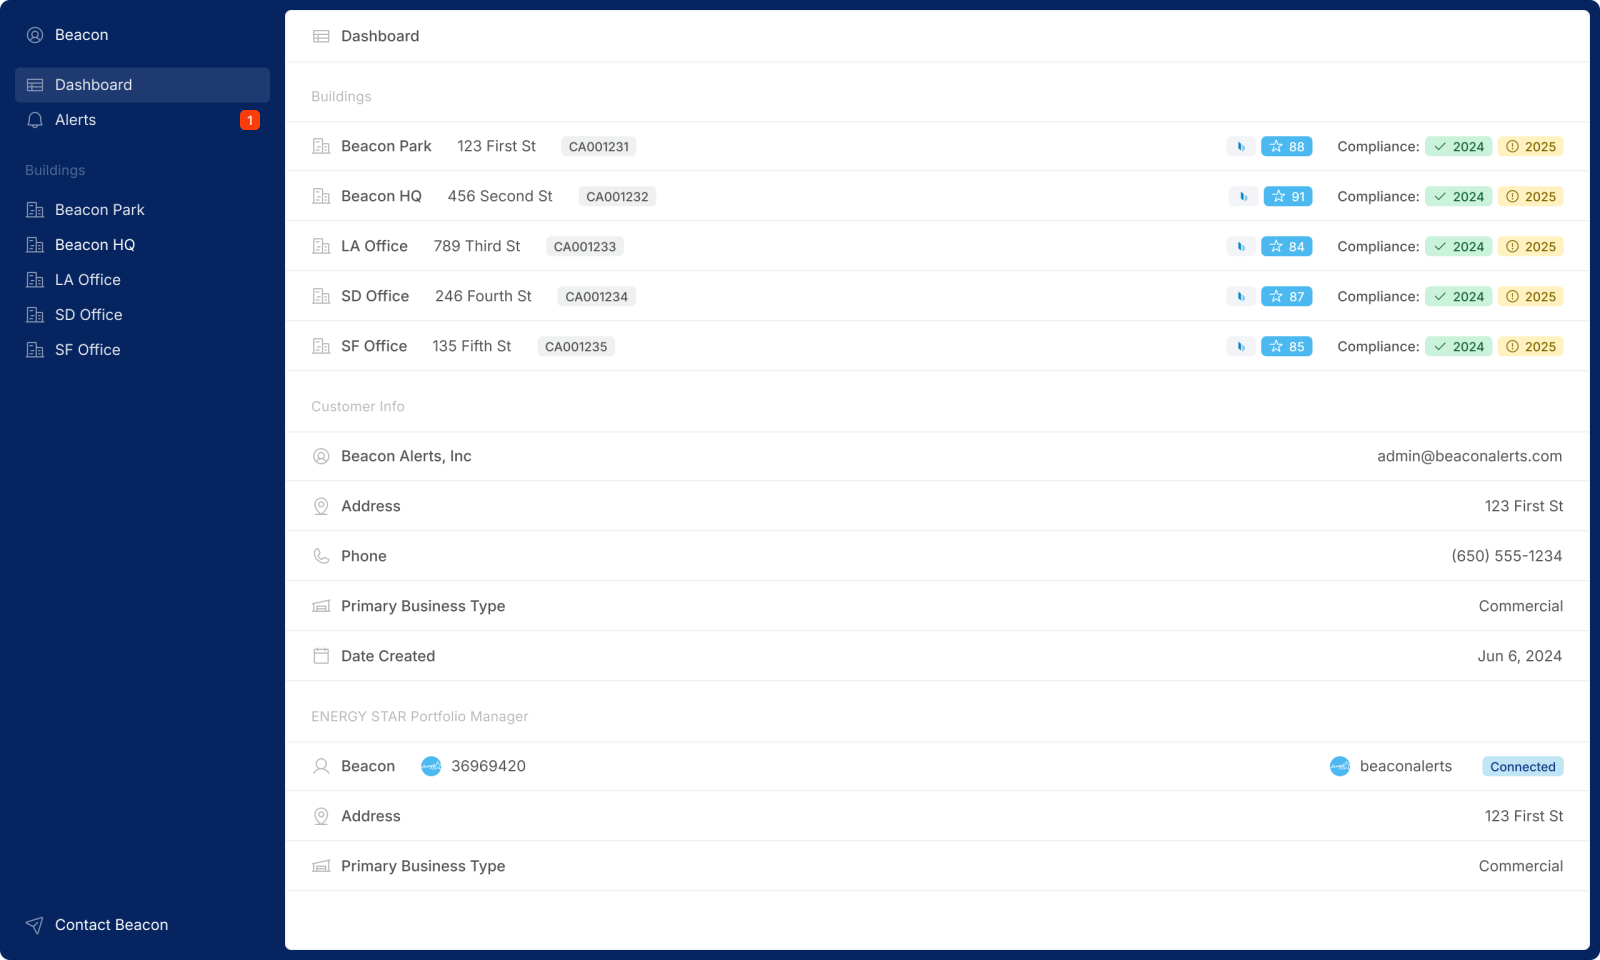Click the phone number (650) 555-1234

1507,556
